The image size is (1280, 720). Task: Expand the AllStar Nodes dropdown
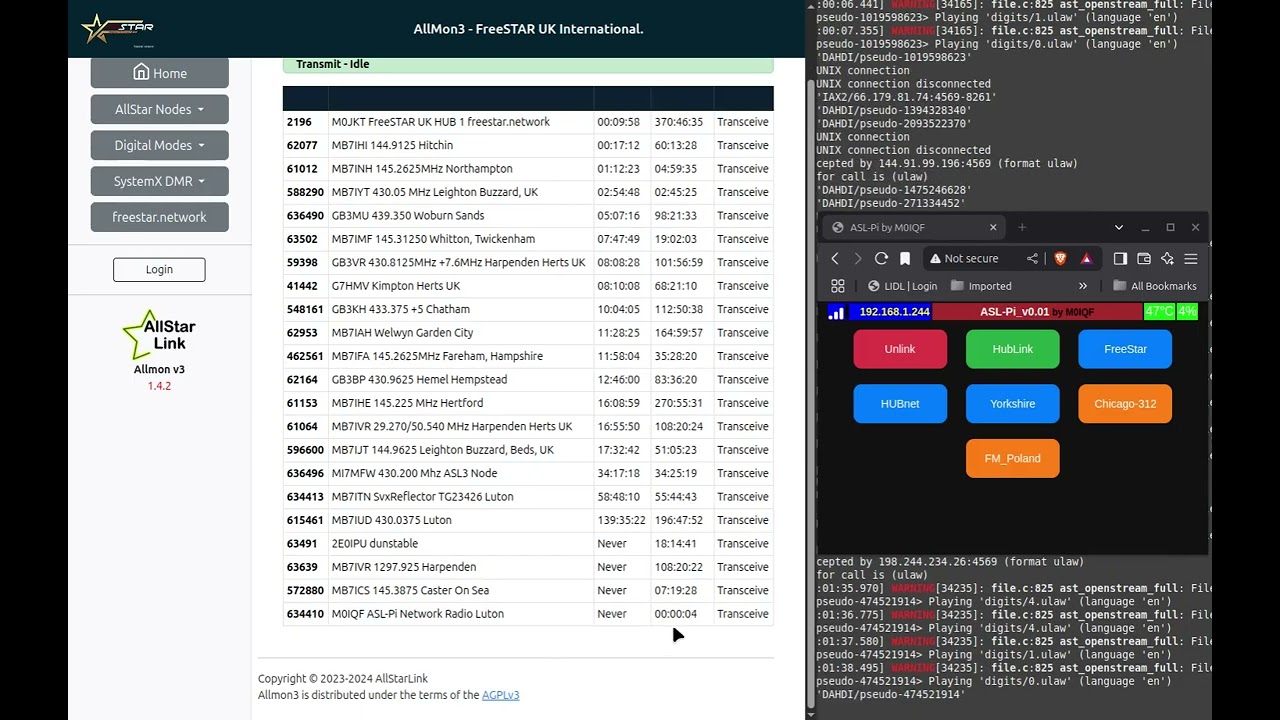point(159,109)
